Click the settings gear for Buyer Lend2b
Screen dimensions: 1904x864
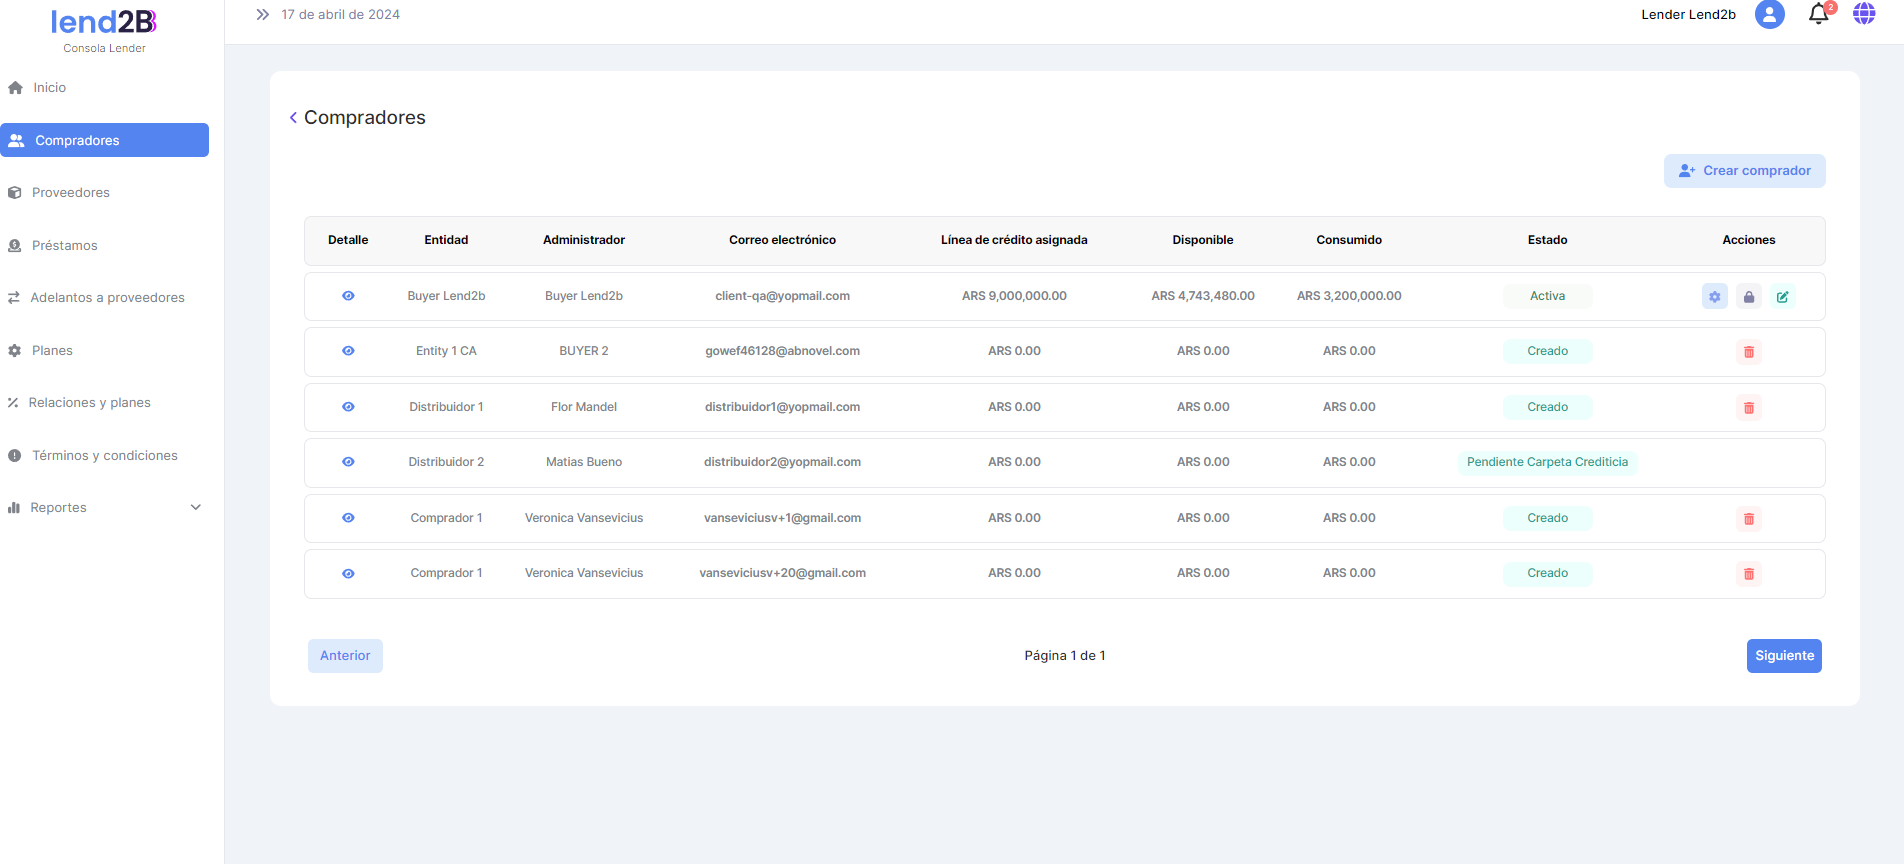pyautogui.click(x=1714, y=297)
